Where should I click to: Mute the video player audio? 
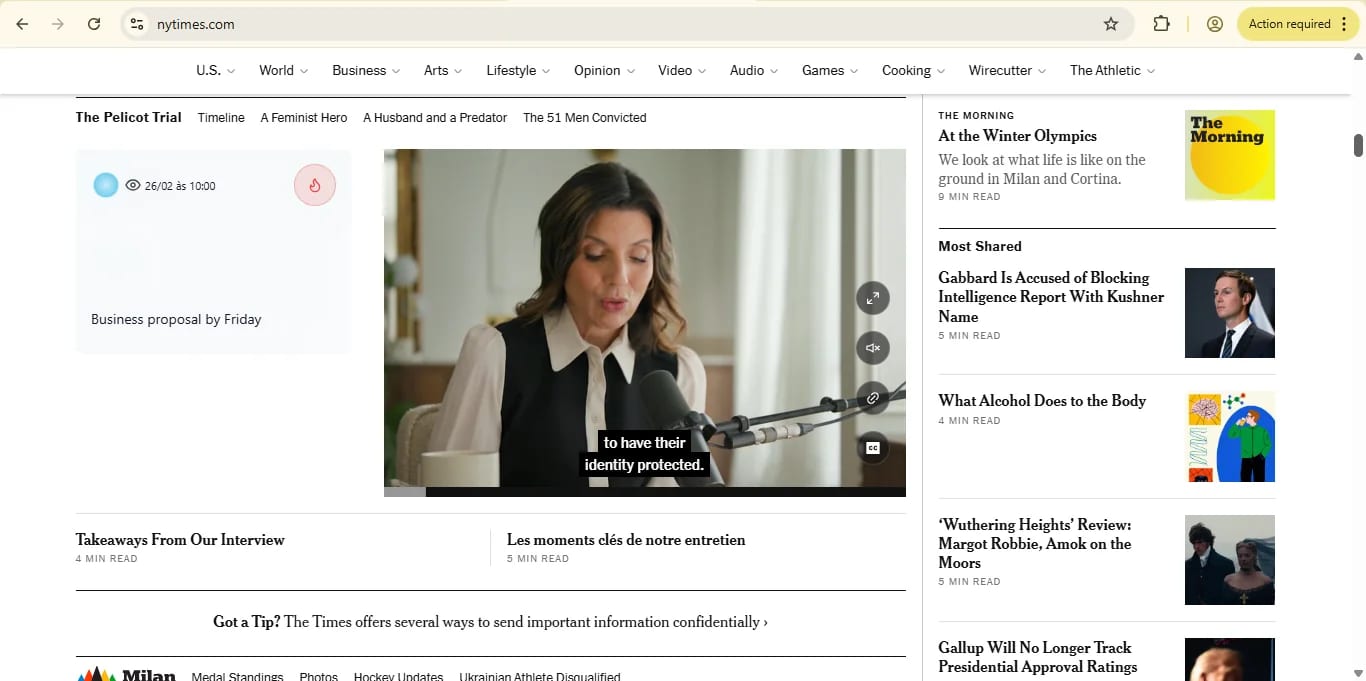click(x=872, y=348)
